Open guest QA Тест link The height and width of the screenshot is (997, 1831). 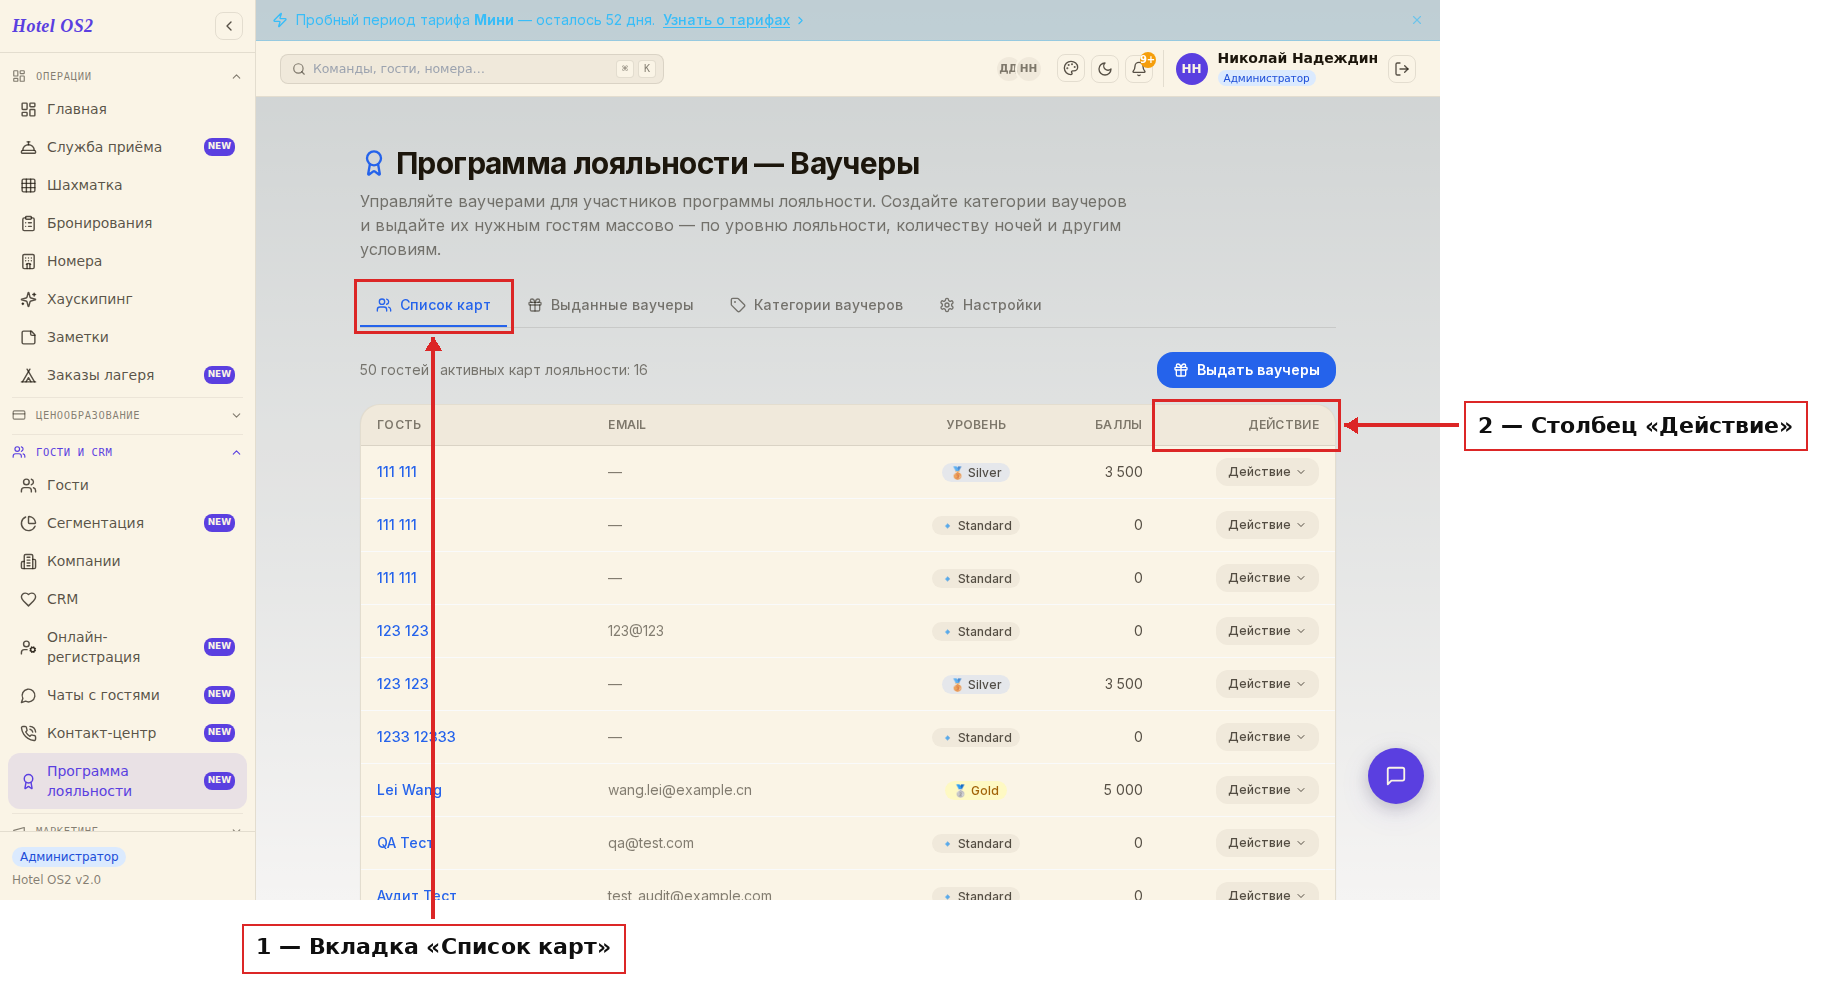click(405, 843)
